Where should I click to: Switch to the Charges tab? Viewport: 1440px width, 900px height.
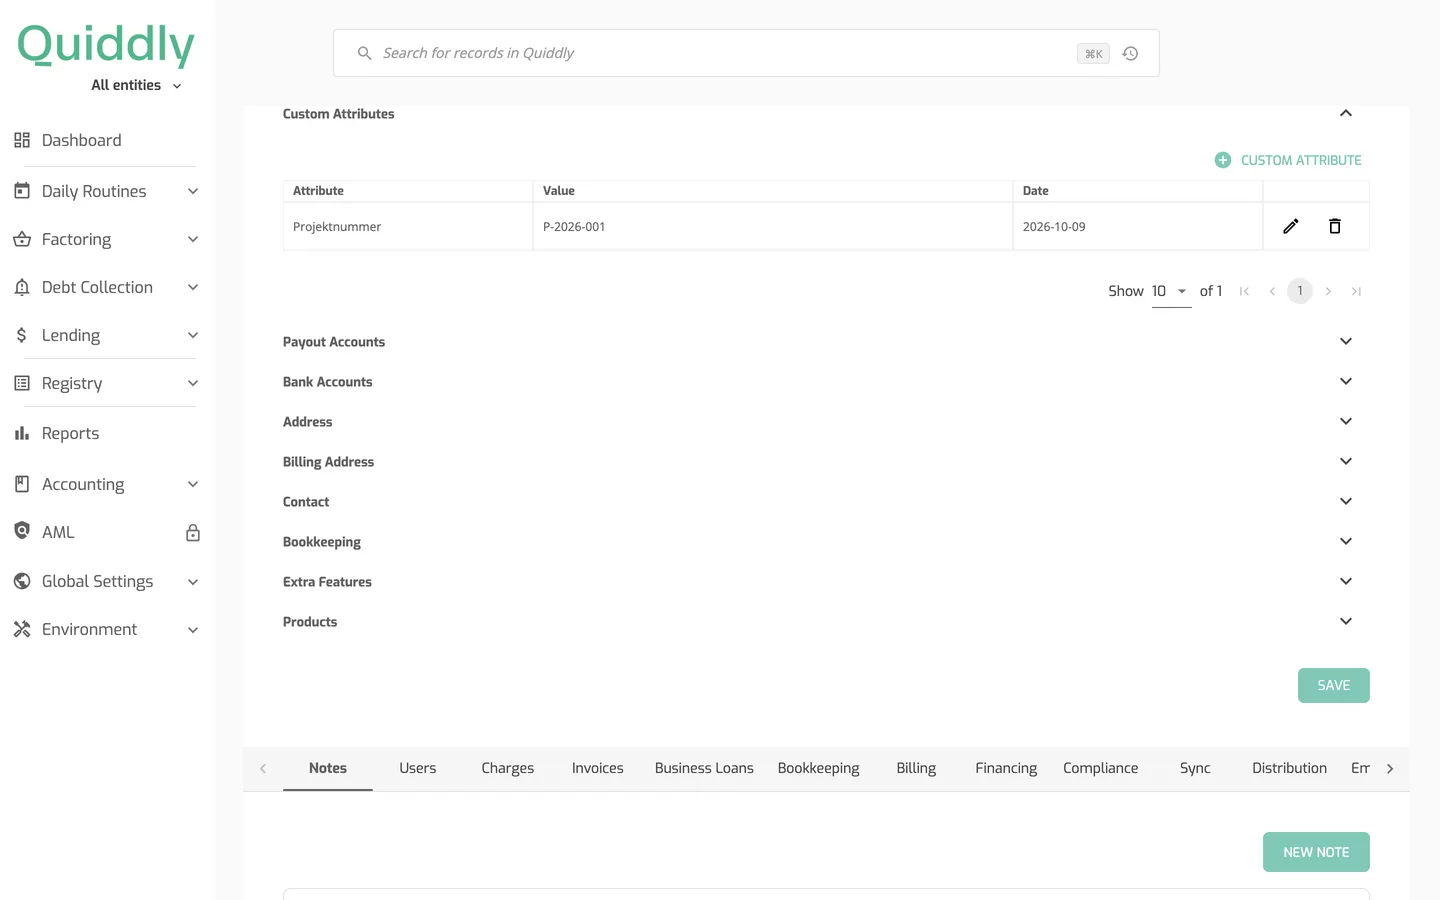coord(508,768)
